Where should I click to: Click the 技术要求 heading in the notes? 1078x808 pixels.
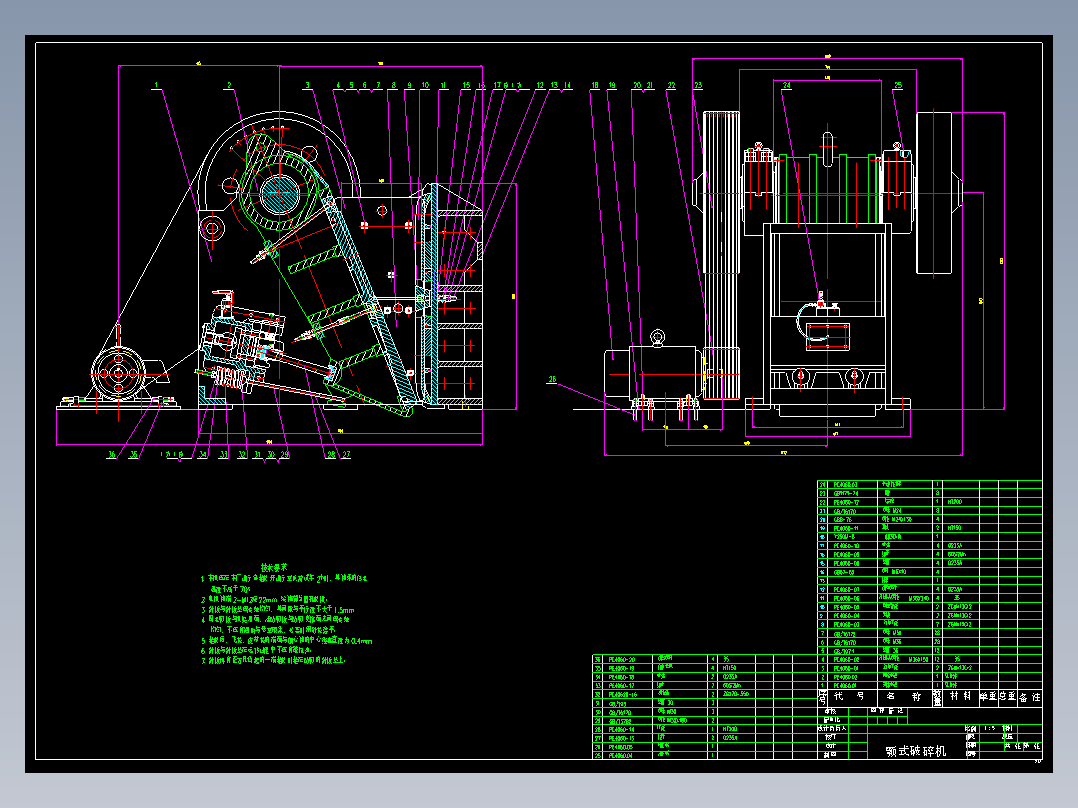tap(274, 567)
